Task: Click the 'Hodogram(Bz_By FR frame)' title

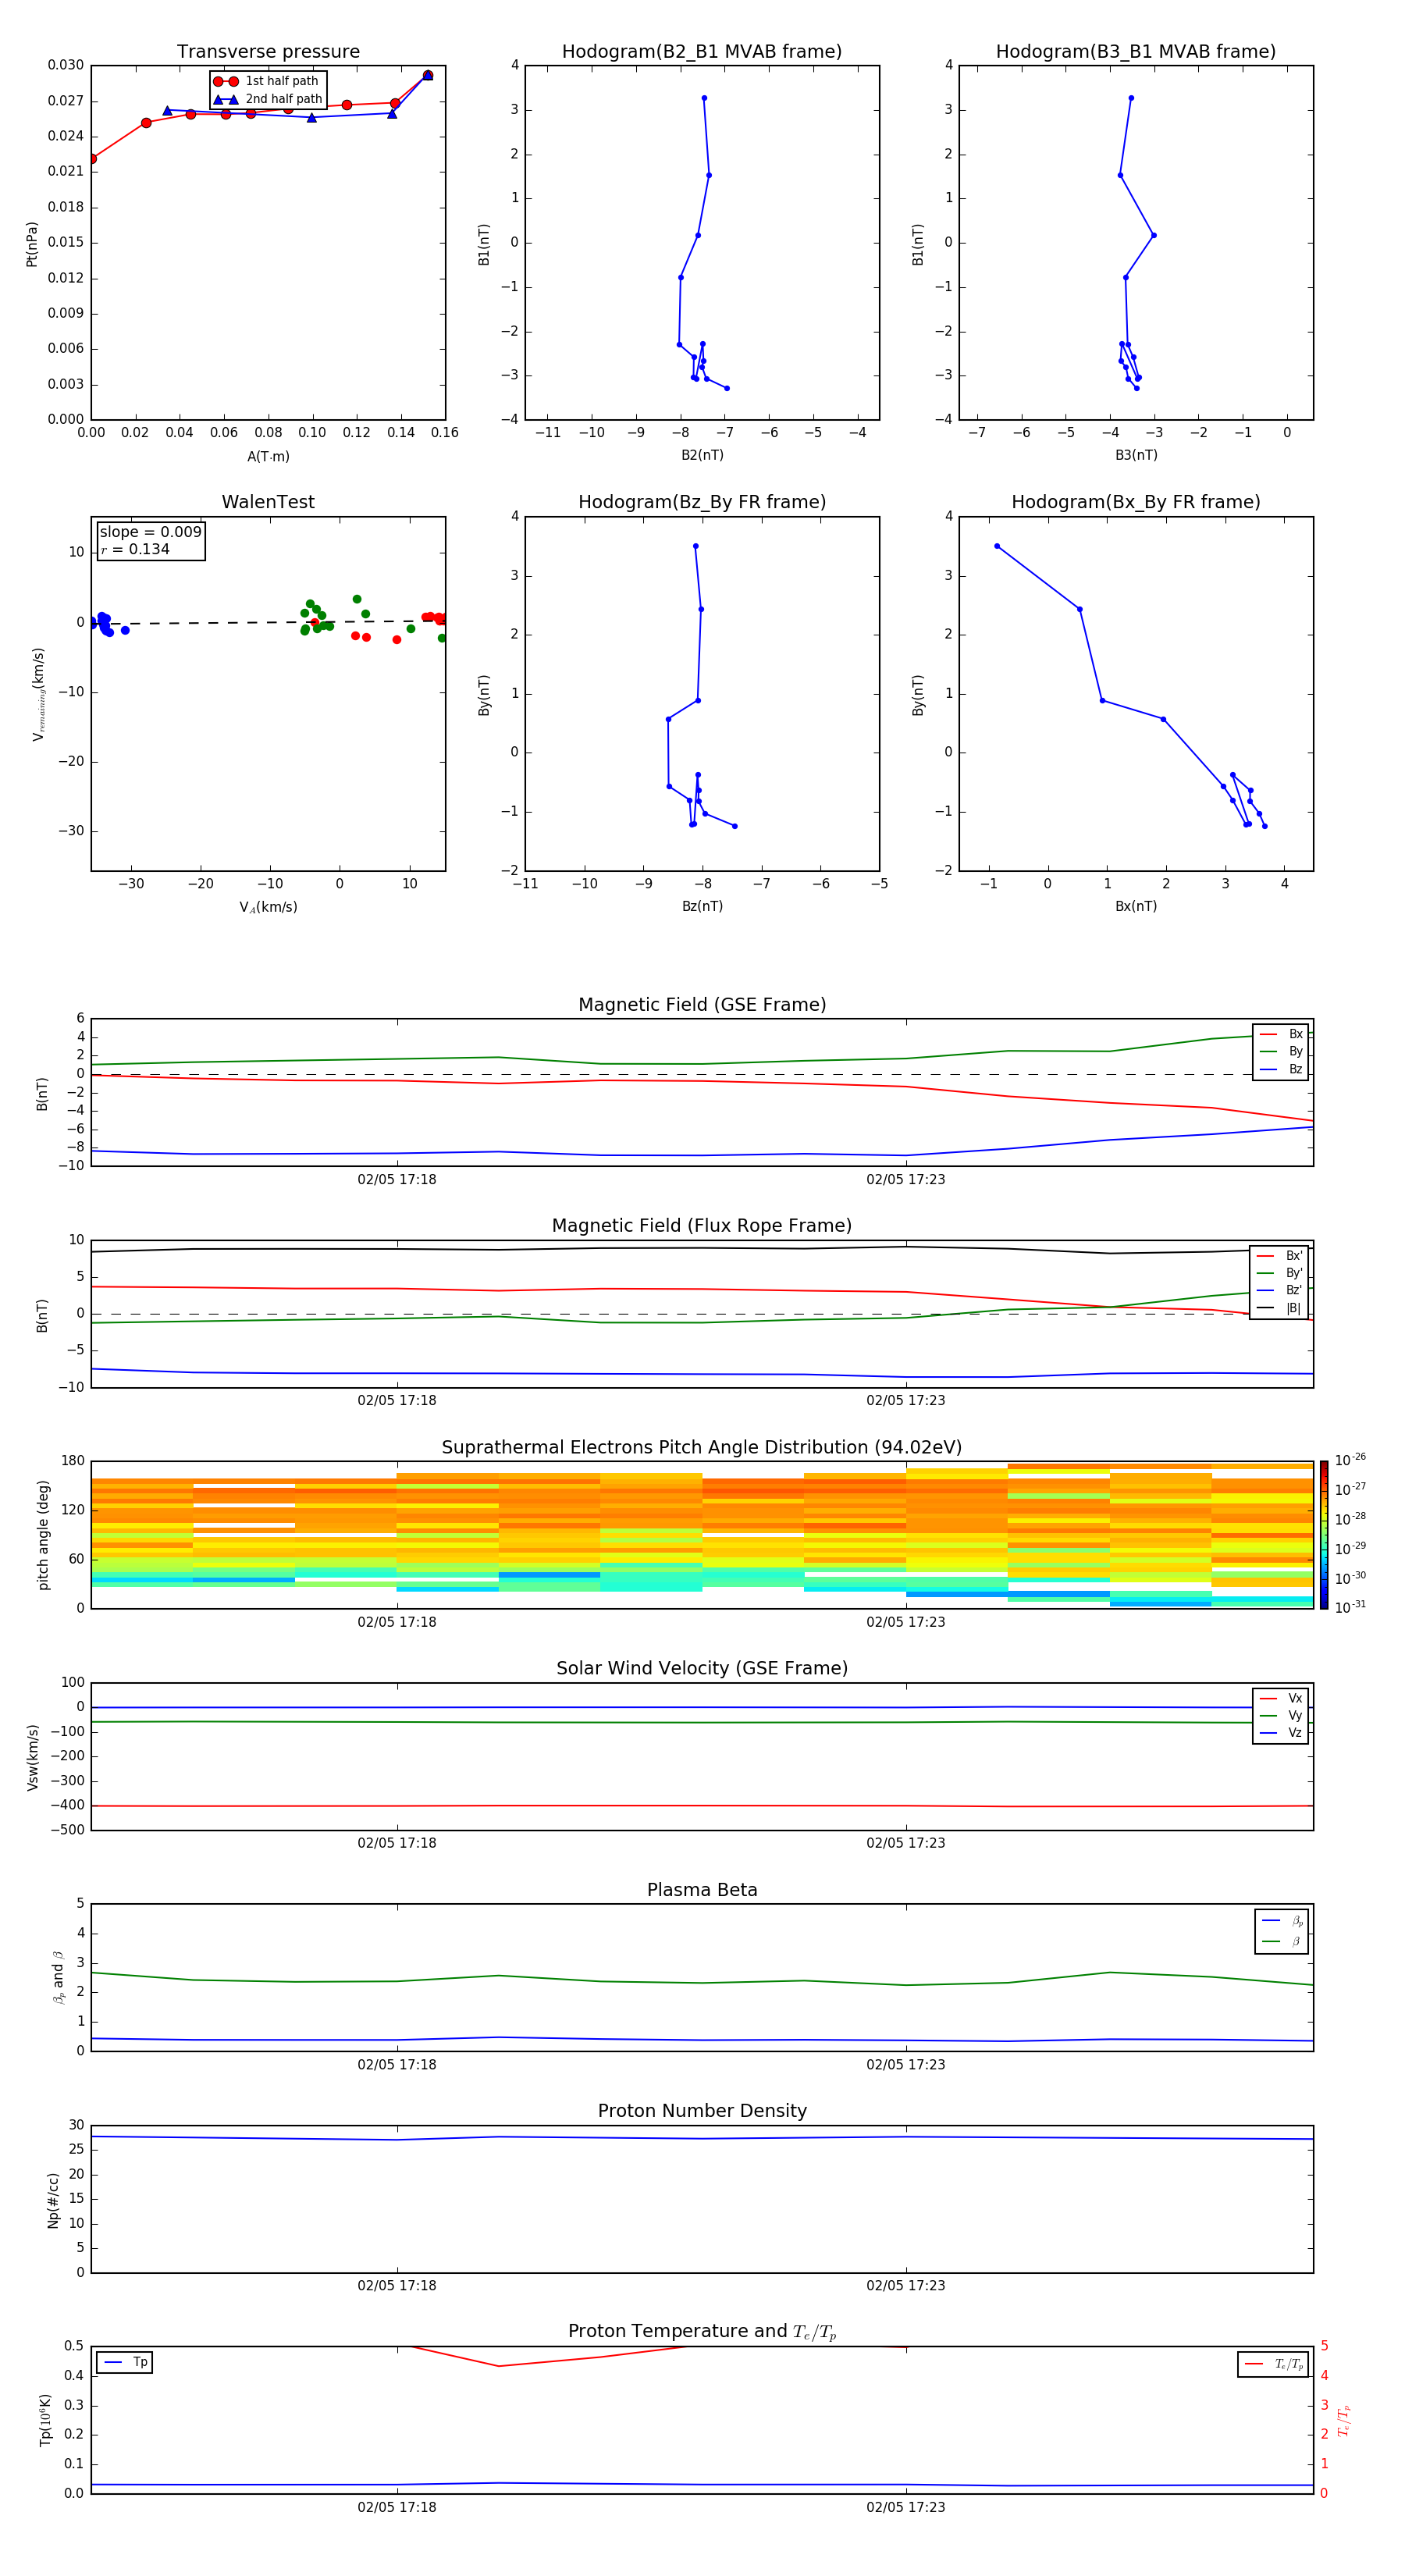Action: [x=702, y=502]
